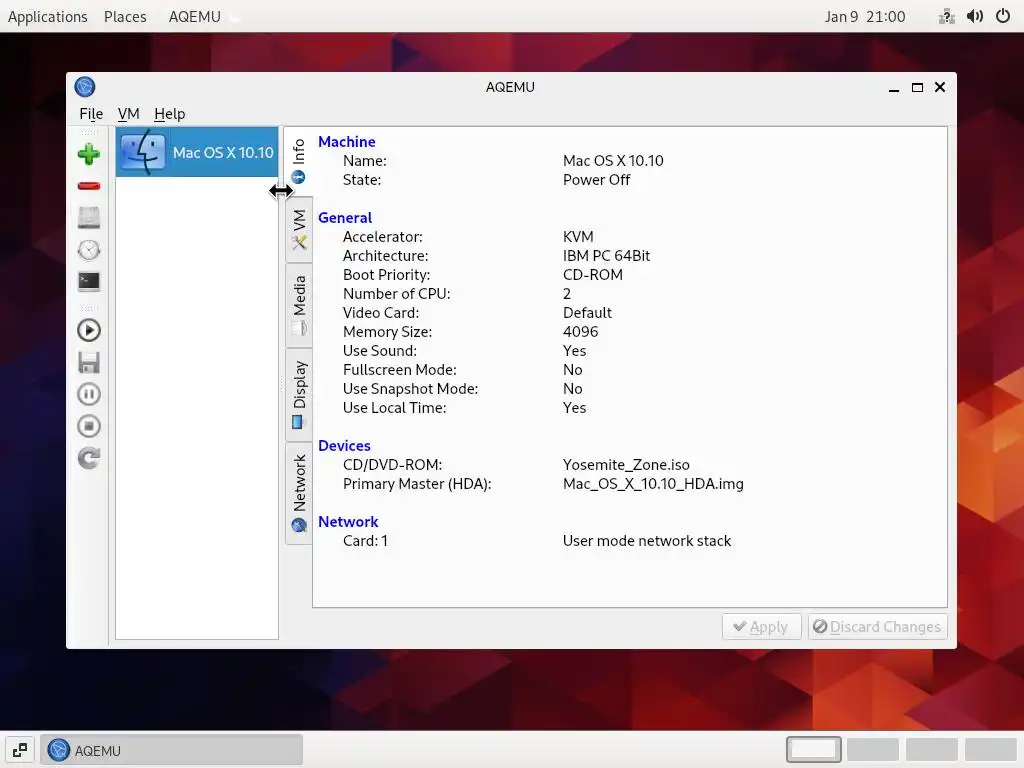Switch to the Media tab
Viewport: 1024px width, 768px height.
click(x=299, y=305)
